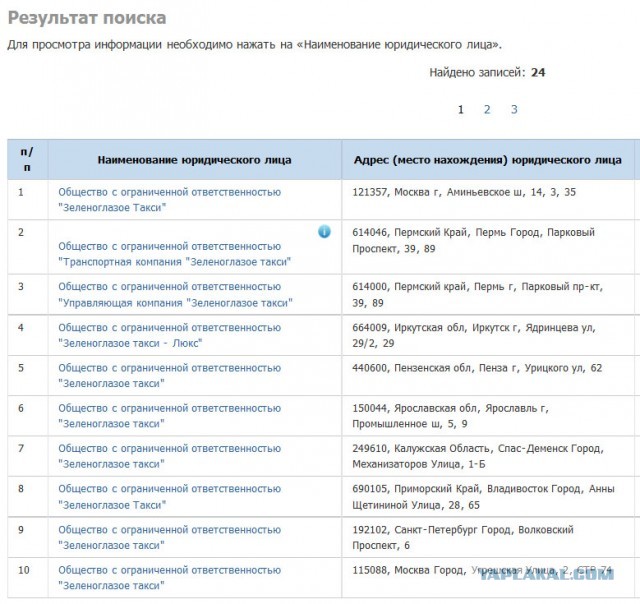Open the Ярославль company link in row 6

169,415
